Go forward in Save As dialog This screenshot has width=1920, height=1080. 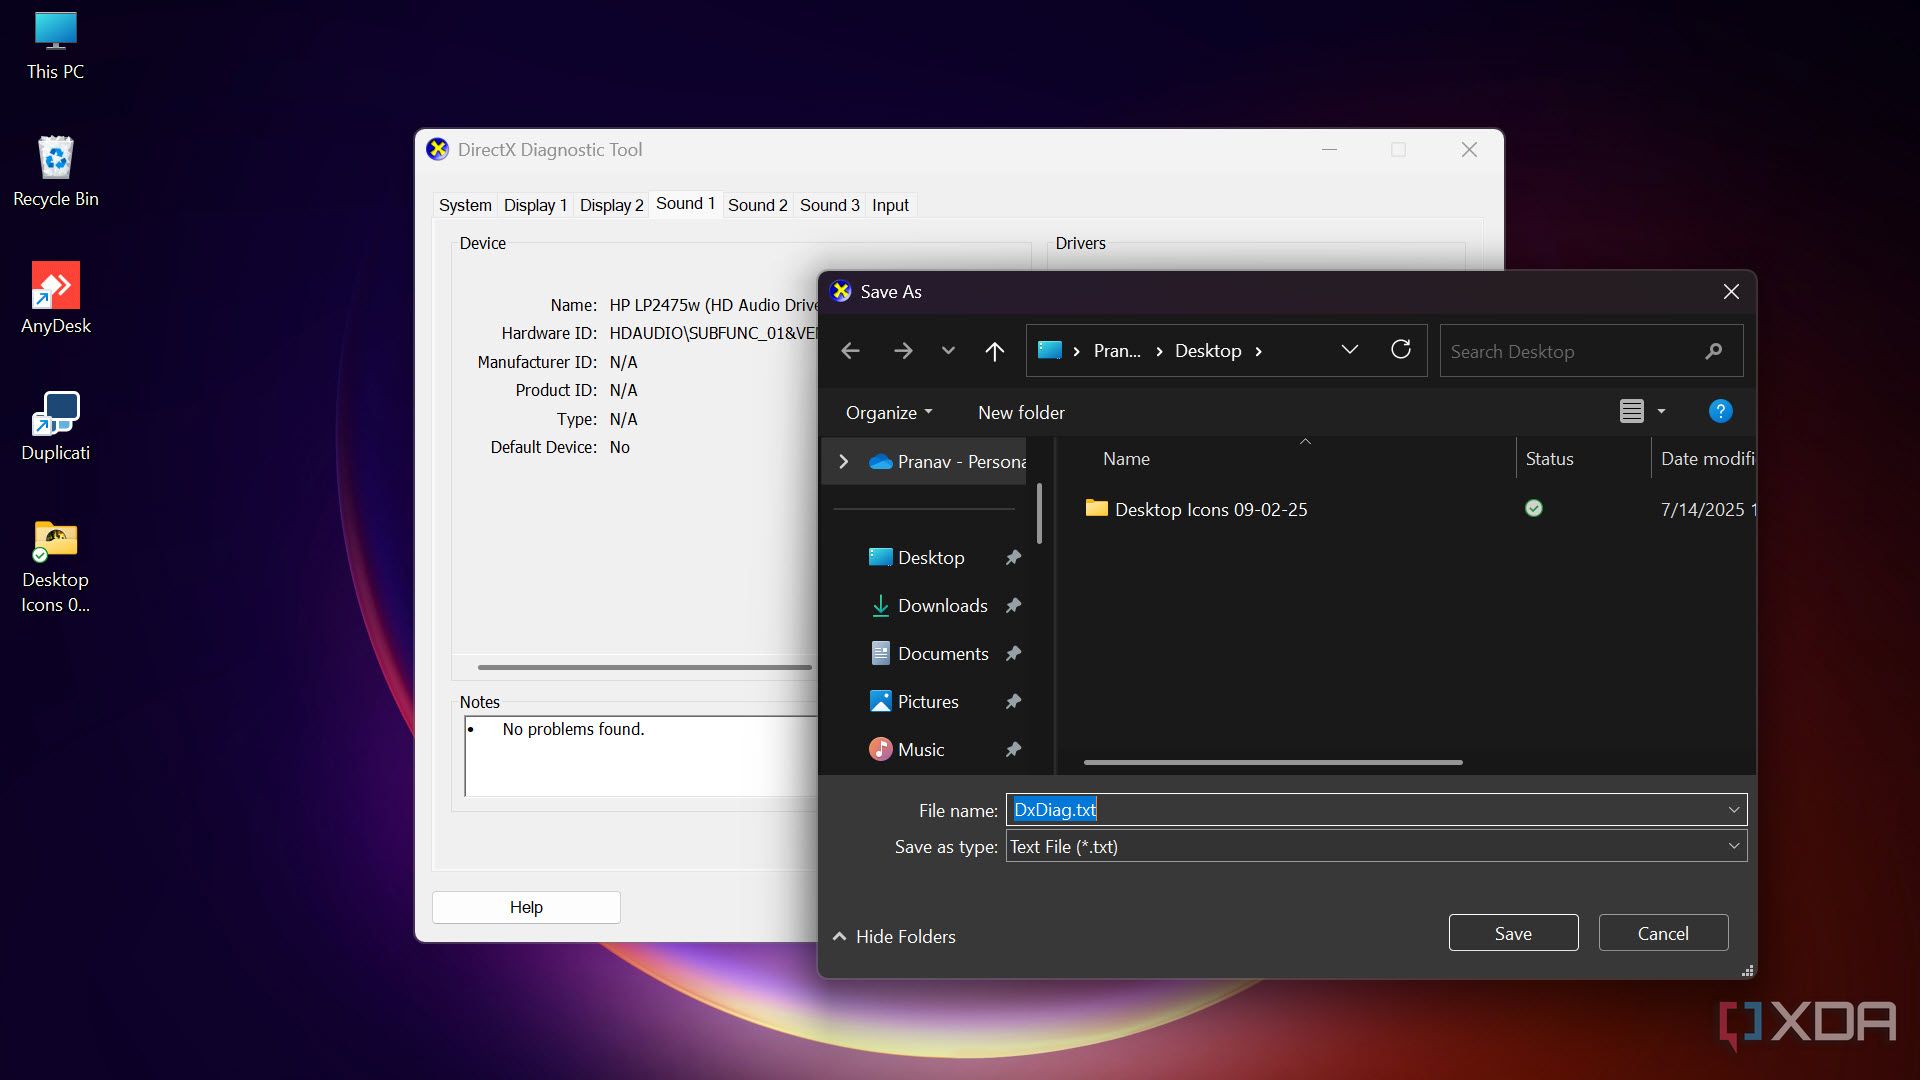(903, 351)
